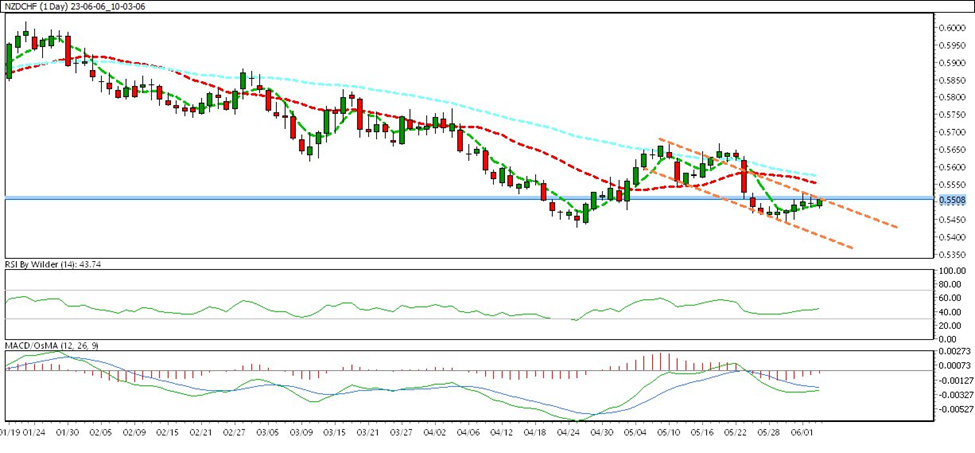This screenshot has width=975, height=453.
Task: Click the 02/05 date label
Action: [101, 430]
